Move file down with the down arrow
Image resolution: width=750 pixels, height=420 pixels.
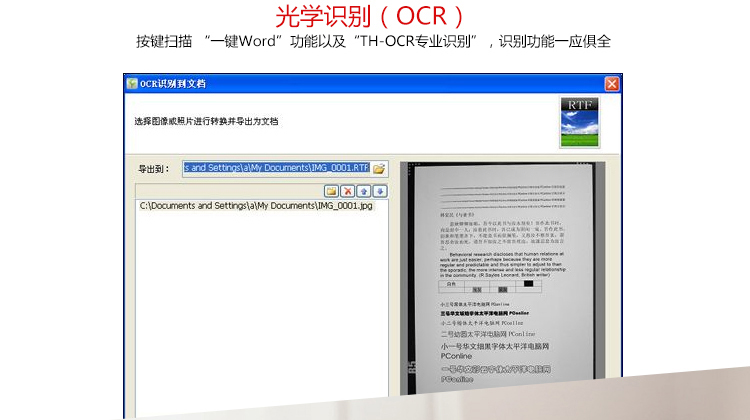point(380,191)
